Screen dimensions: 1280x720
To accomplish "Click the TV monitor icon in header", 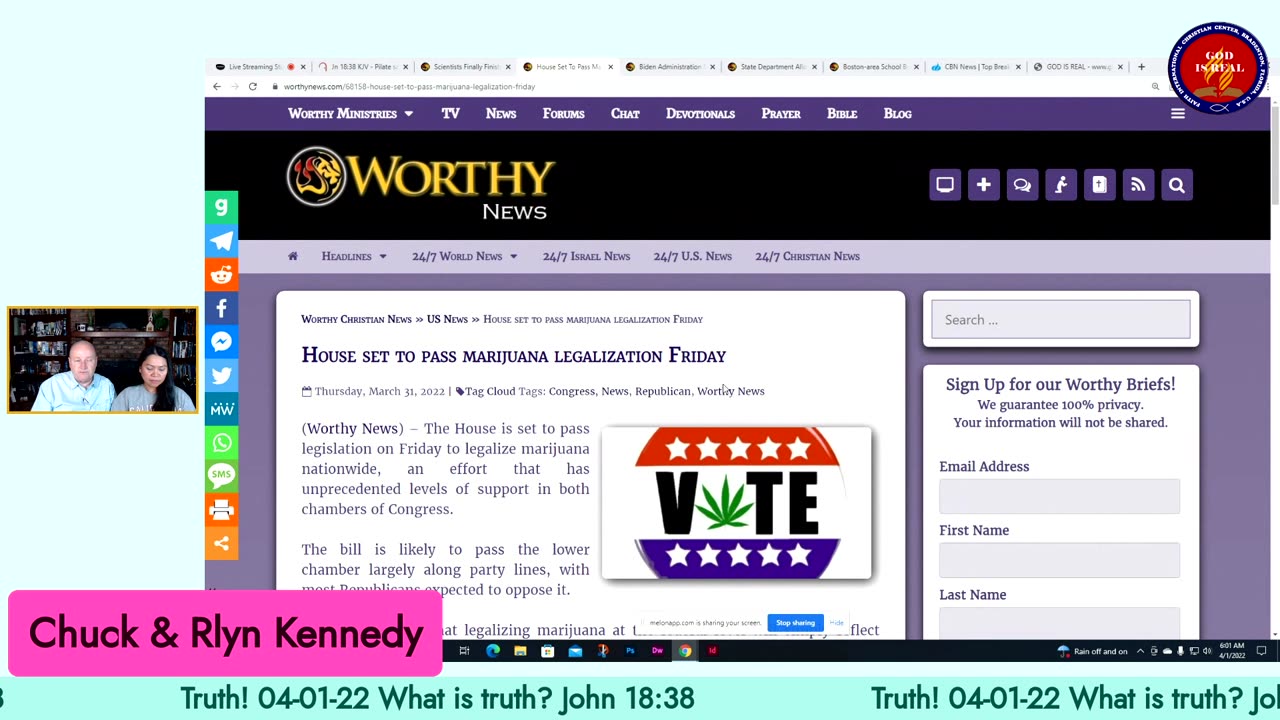I will coord(945,185).
